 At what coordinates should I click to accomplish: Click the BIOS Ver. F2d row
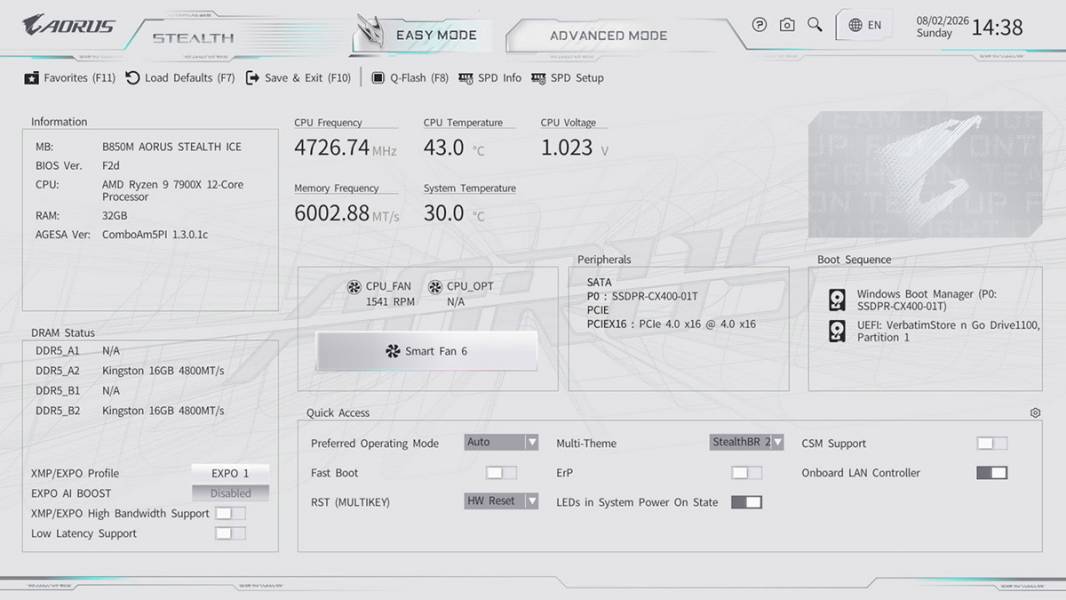[x=78, y=165]
